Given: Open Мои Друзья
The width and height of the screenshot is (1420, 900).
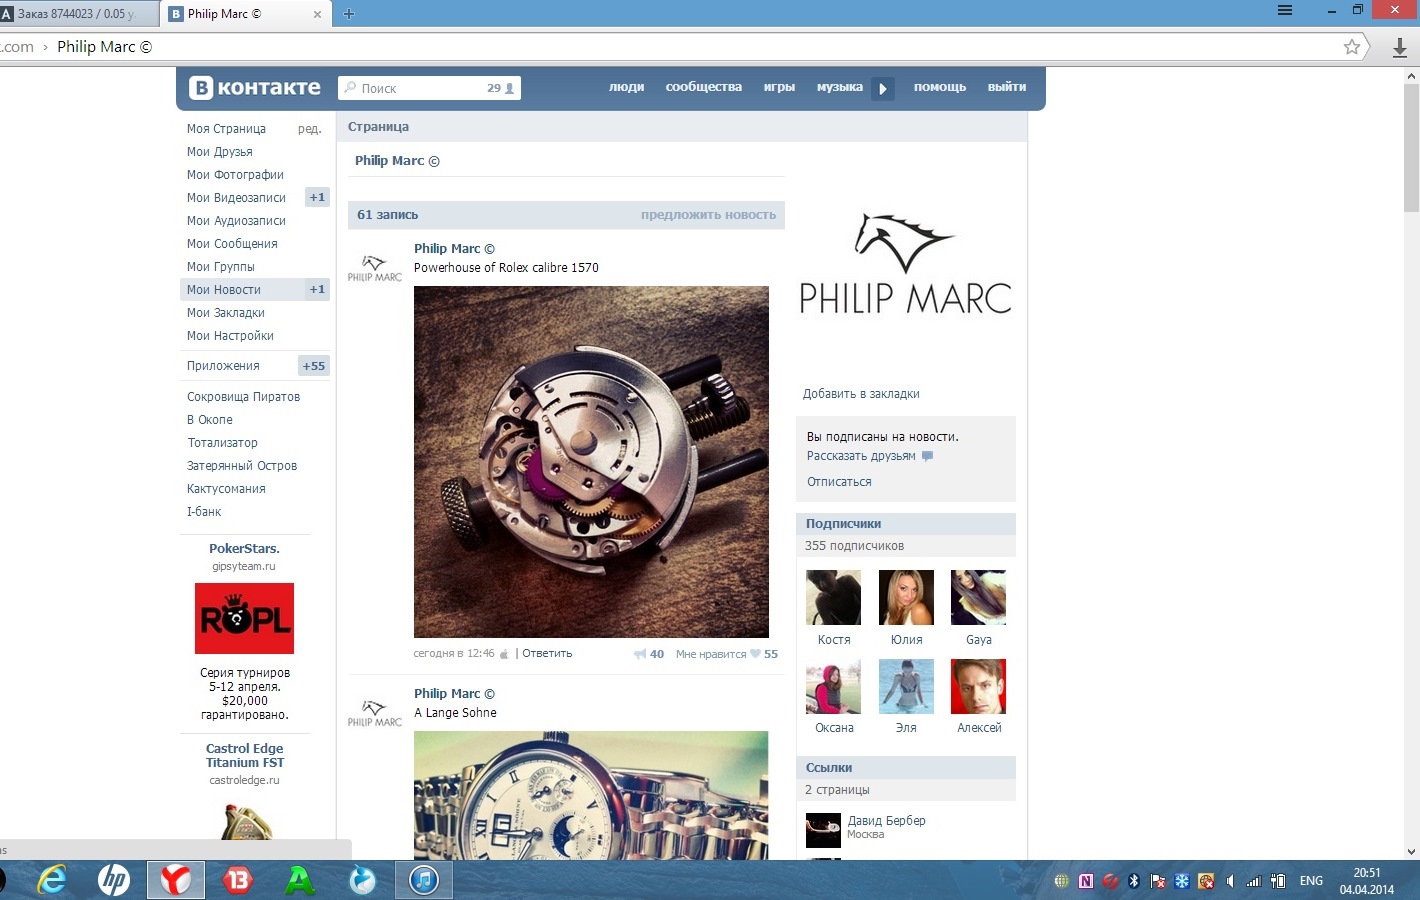Looking at the screenshot, I should click(220, 152).
